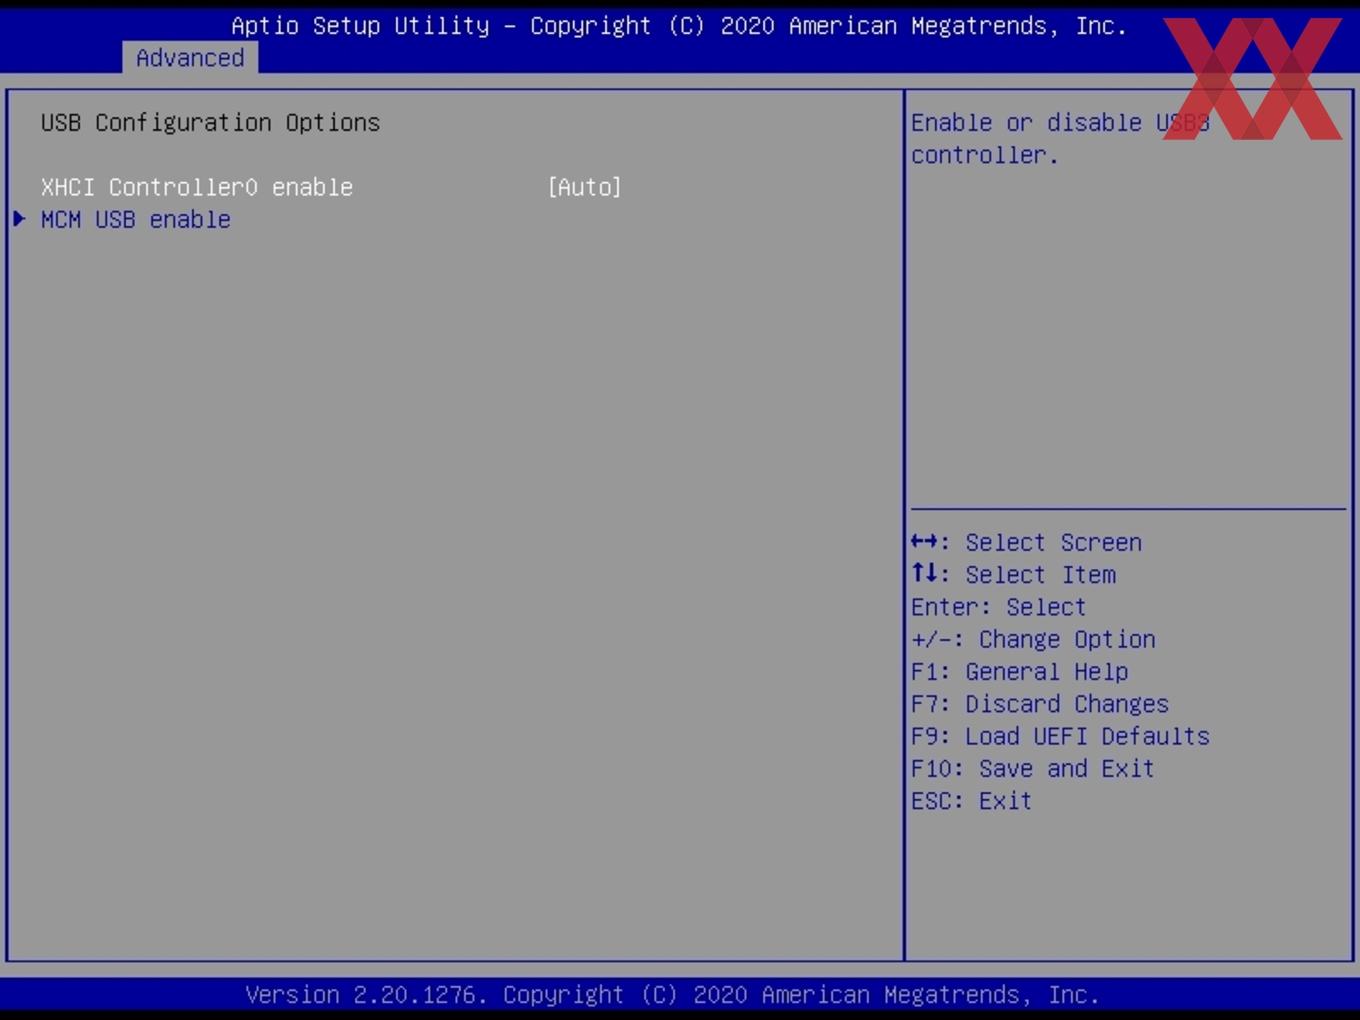Click the '+/-: Change Option' hint
The width and height of the screenshot is (1360, 1020).
[1033, 639]
